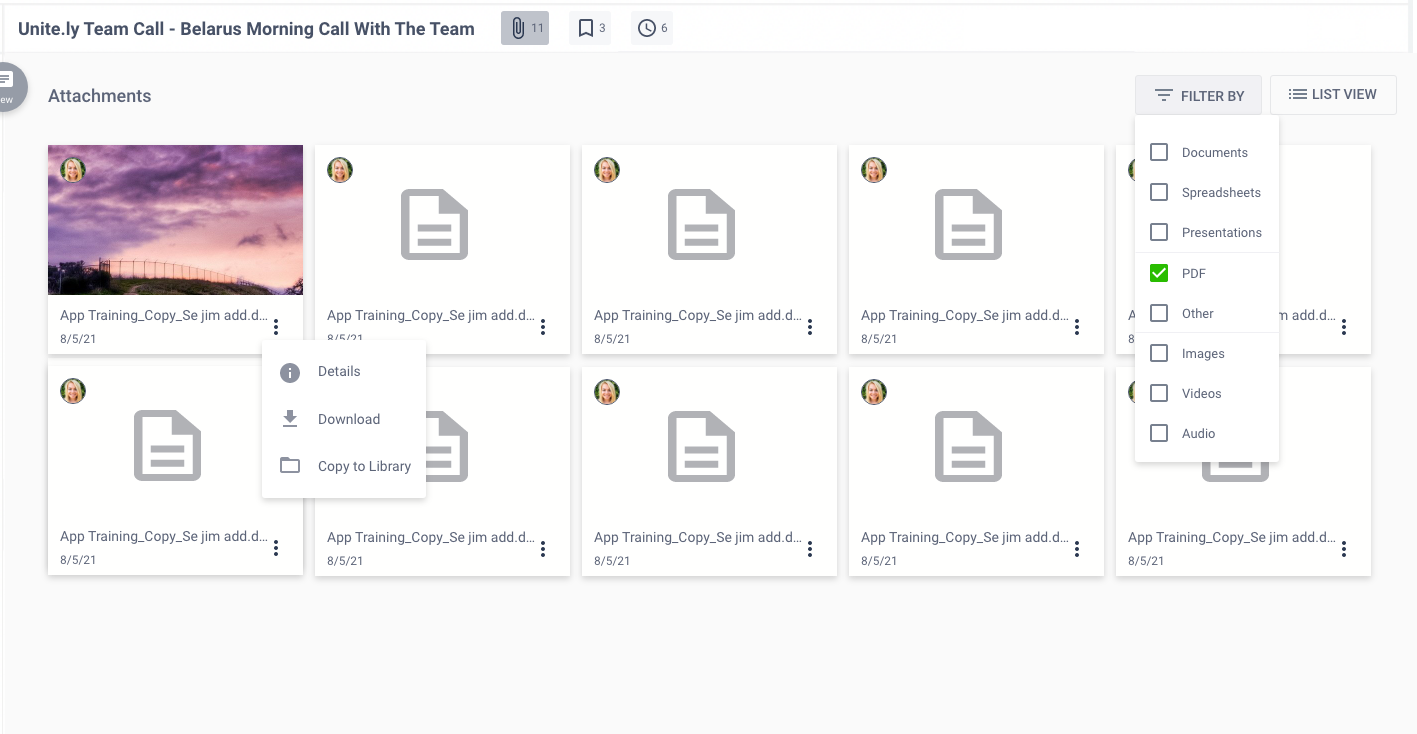This screenshot has height=734, width=1417.
Task: Click the file name under the sunset thumbnail
Action: [164, 315]
